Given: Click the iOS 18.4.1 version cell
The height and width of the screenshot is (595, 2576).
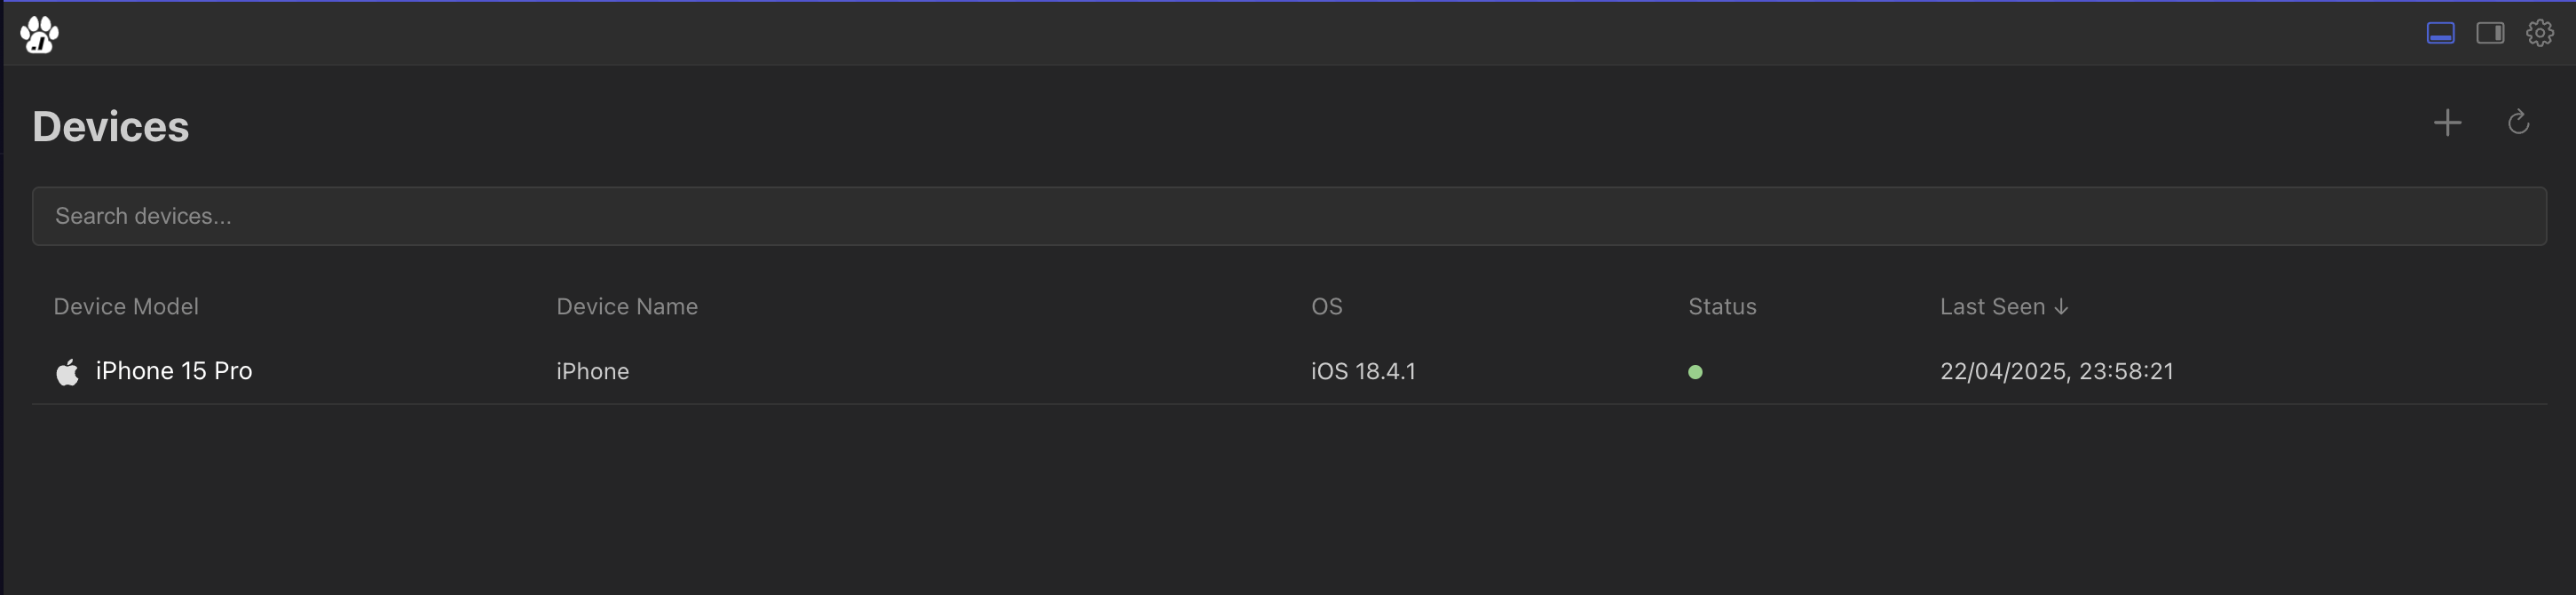Looking at the screenshot, I should (1364, 371).
